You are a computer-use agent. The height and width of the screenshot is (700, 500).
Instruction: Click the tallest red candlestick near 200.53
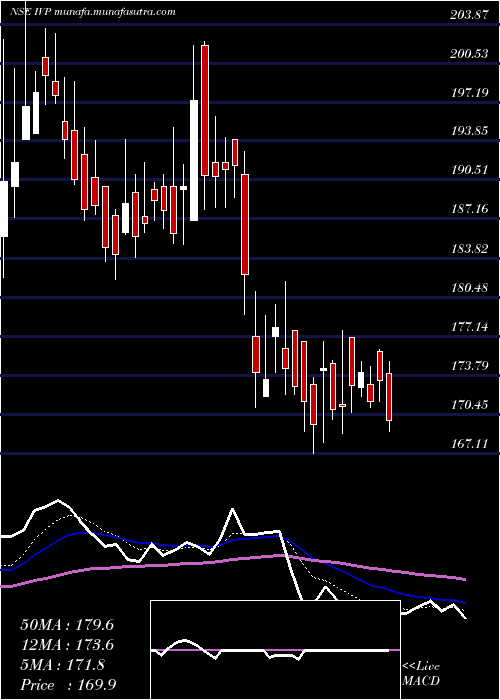pyautogui.click(x=205, y=110)
